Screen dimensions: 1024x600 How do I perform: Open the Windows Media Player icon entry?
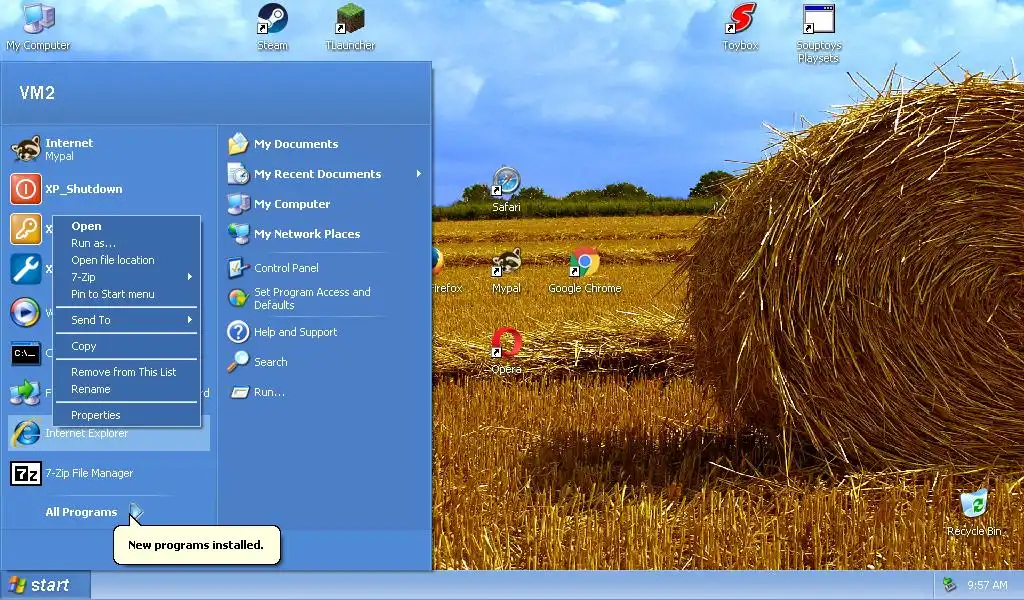point(25,311)
